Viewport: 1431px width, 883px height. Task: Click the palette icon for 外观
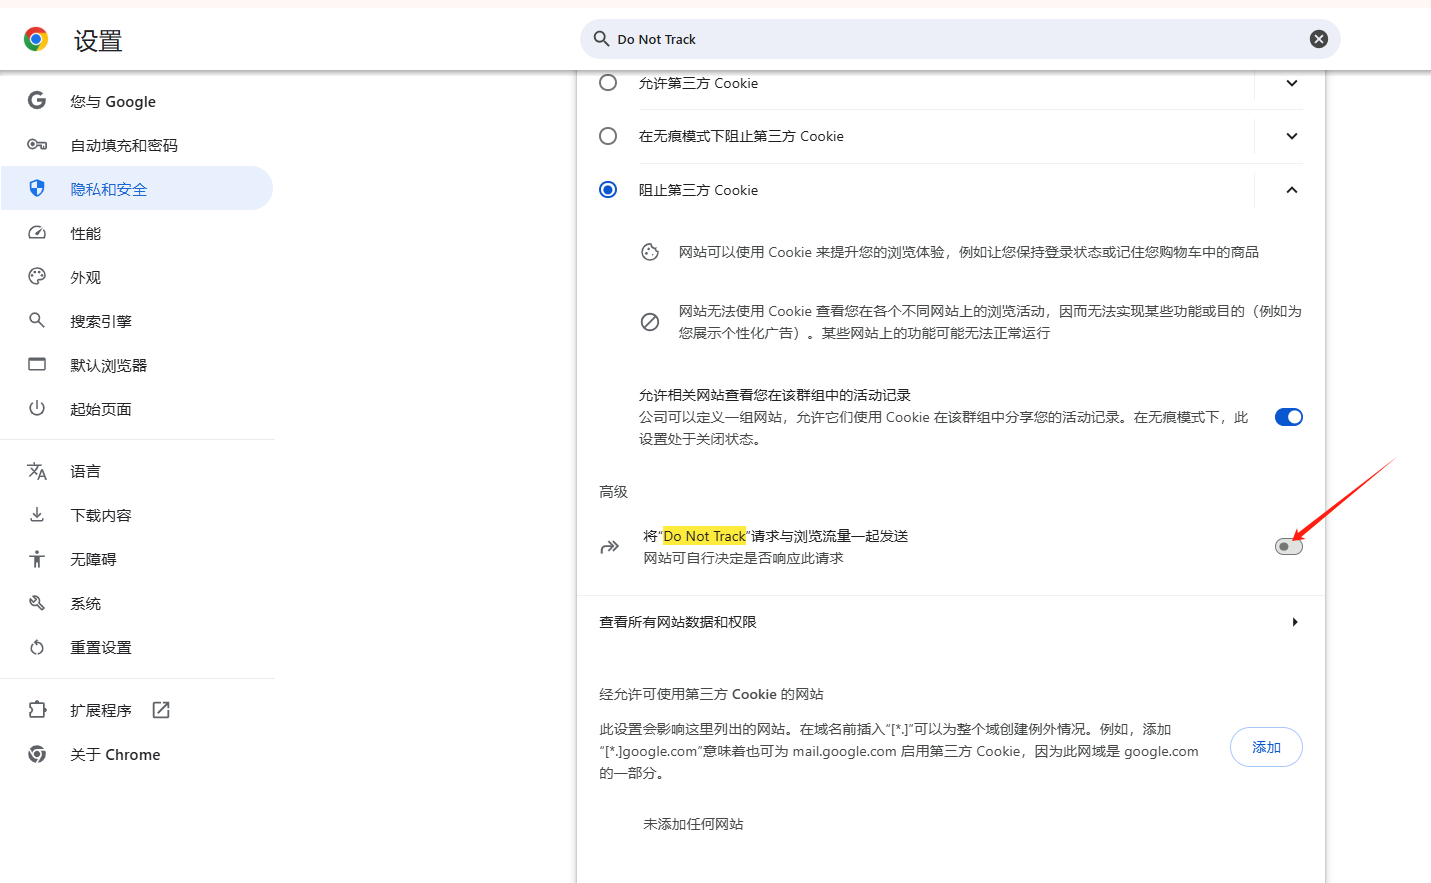37,277
